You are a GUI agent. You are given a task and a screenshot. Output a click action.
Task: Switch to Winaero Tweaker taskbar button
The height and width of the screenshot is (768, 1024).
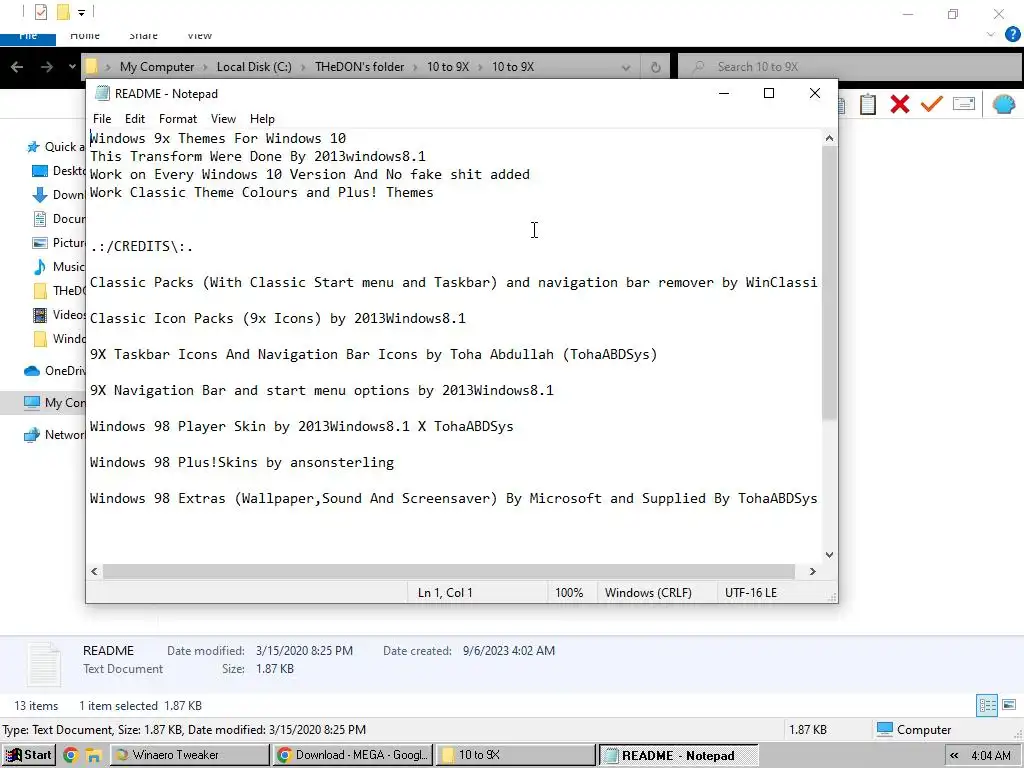[x=189, y=755]
